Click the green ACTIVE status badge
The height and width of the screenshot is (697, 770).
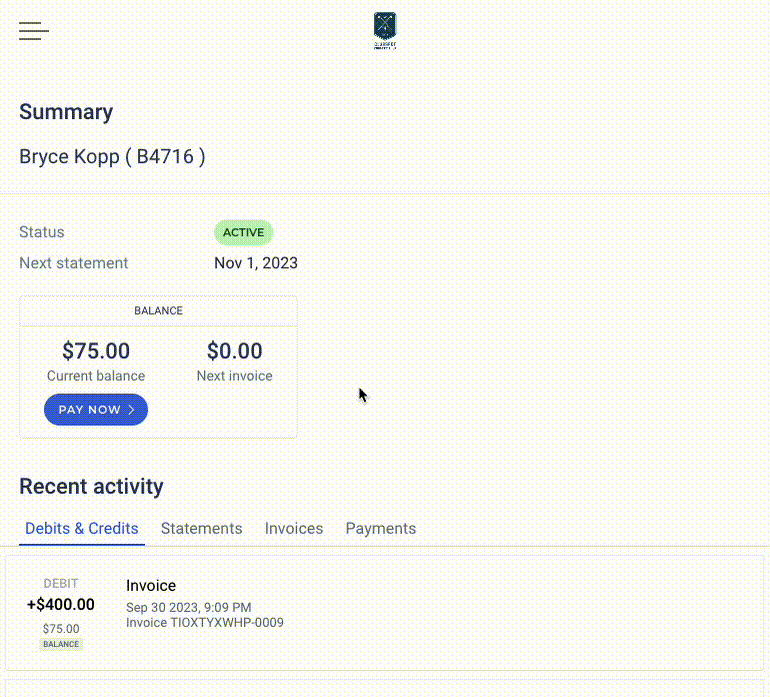243,233
